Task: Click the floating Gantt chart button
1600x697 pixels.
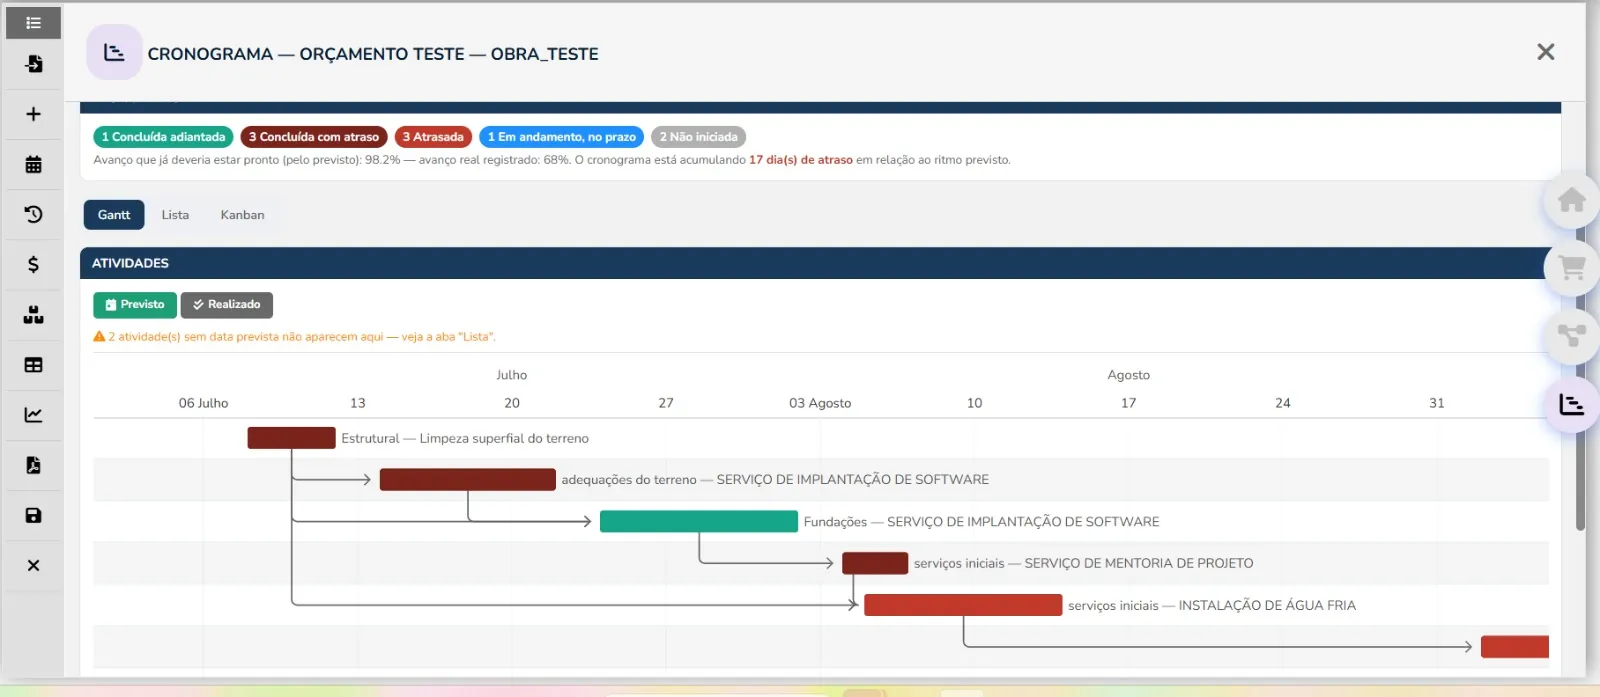Action: click(x=1571, y=404)
